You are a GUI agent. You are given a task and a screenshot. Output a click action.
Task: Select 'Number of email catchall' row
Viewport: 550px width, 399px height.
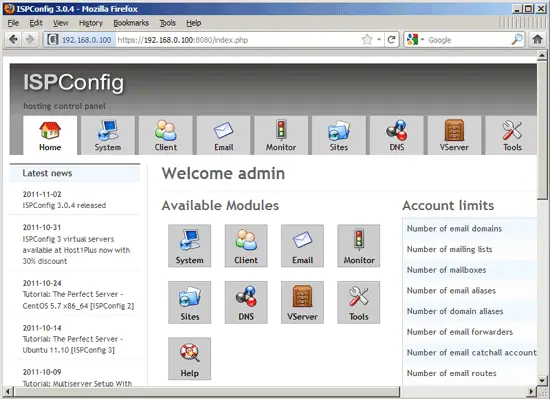point(470,353)
